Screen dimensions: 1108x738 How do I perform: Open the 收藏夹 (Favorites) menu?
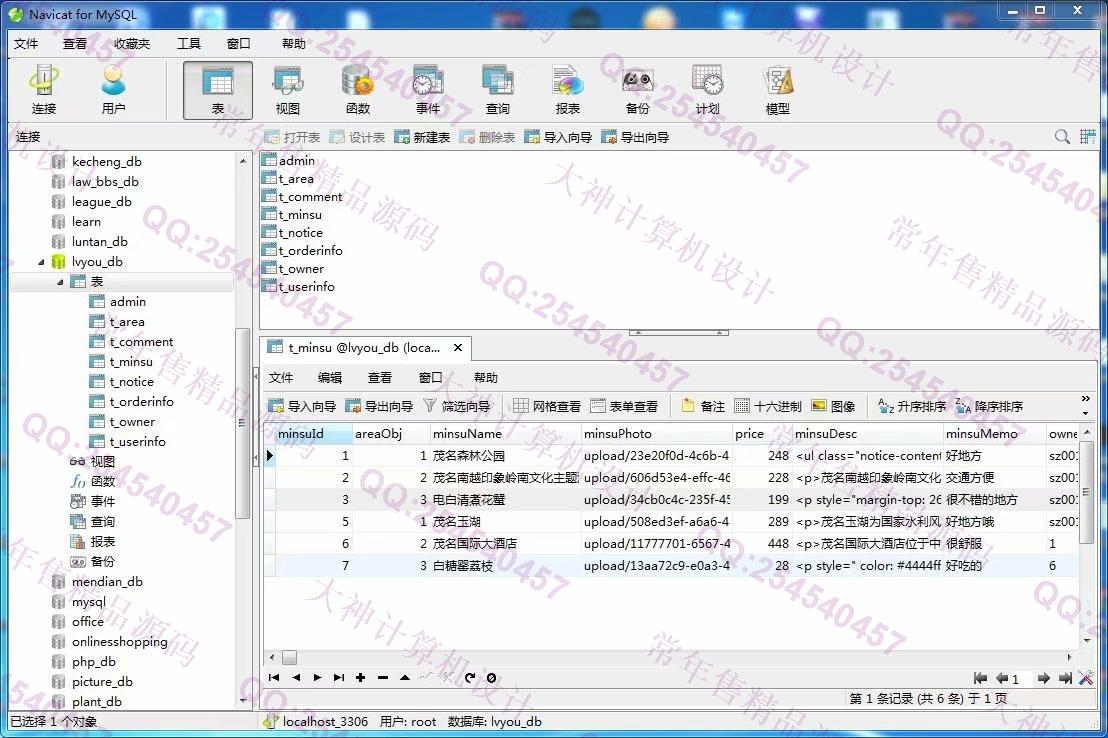coord(131,44)
